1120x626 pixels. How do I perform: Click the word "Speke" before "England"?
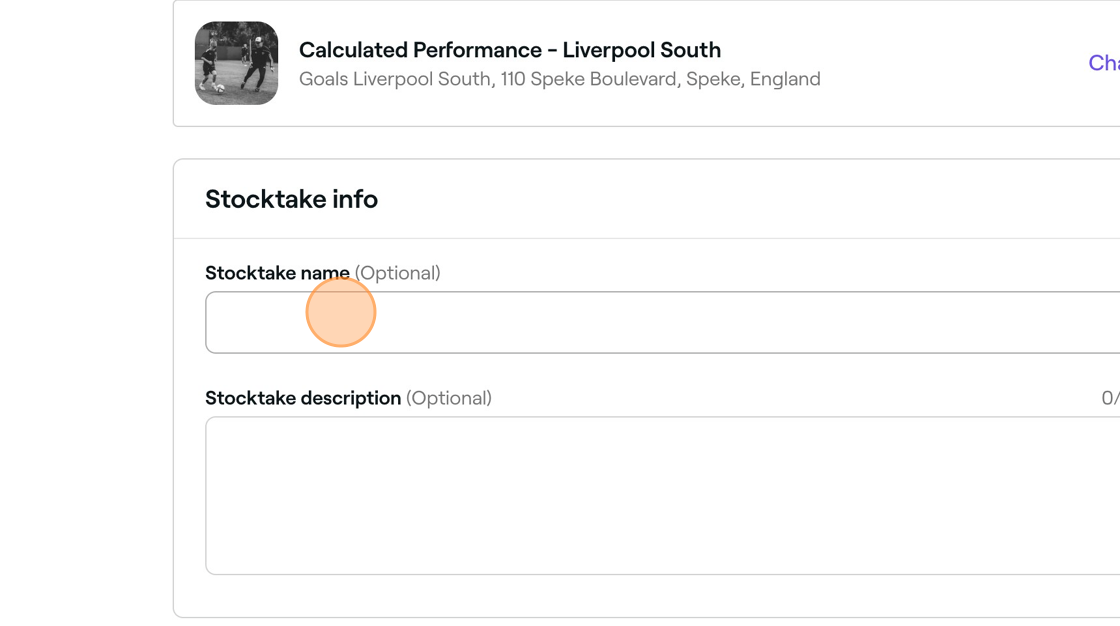click(x=713, y=79)
